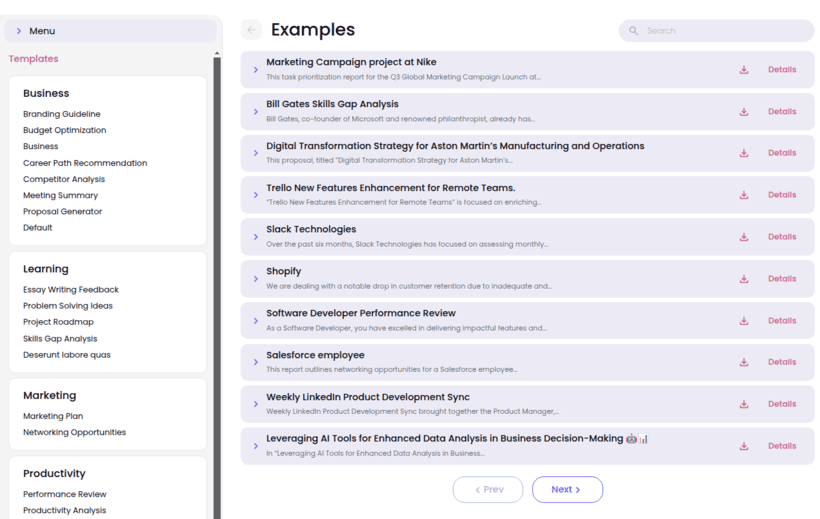Open Details for Leveraging AI Tools example
The height and width of the screenshot is (519, 820).
pyautogui.click(x=782, y=446)
